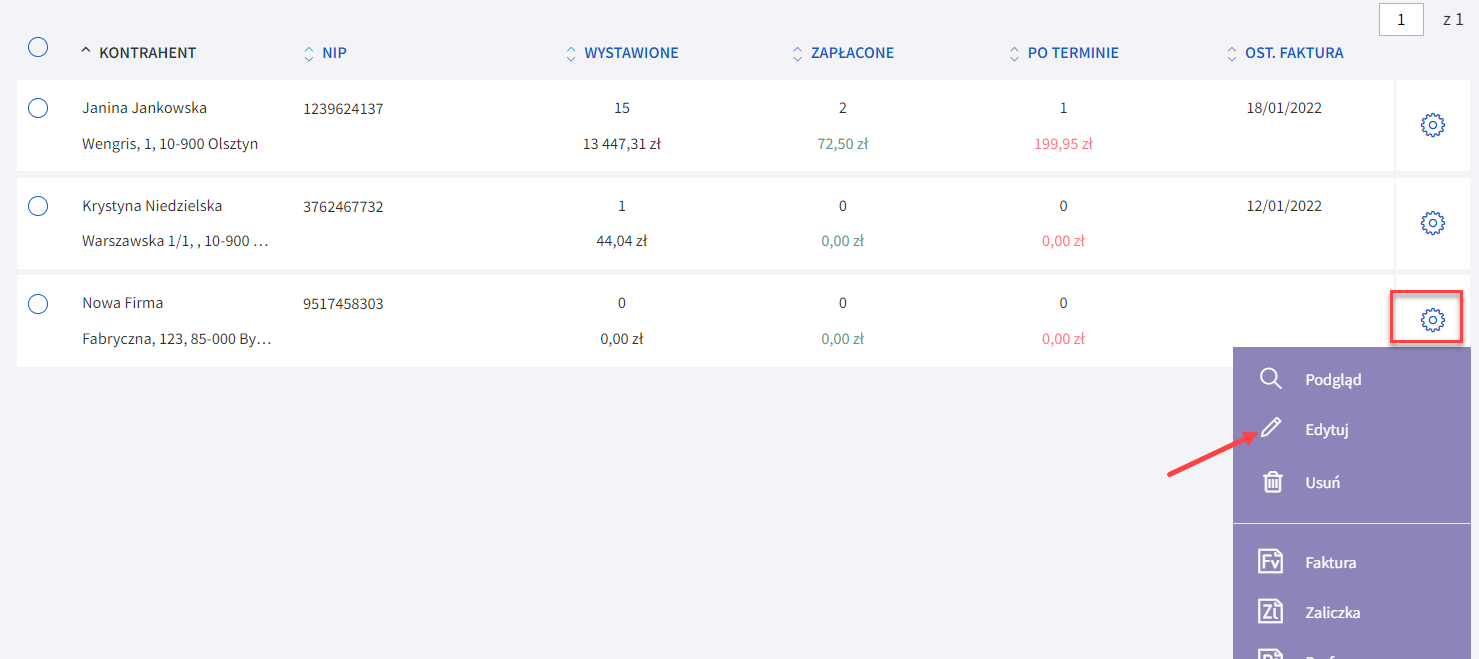Open settings gear for Janina Jankowska
Viewport: 1479px width, 659px height.
click(x=1432, y=125)
